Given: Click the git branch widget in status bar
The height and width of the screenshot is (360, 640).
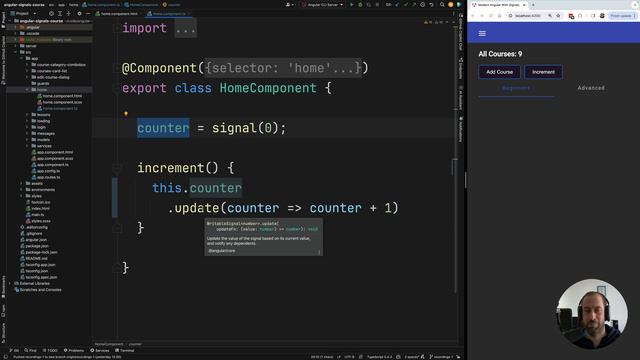Looking at the screenshot, I should pyautogui.click(x=442, y=357).
